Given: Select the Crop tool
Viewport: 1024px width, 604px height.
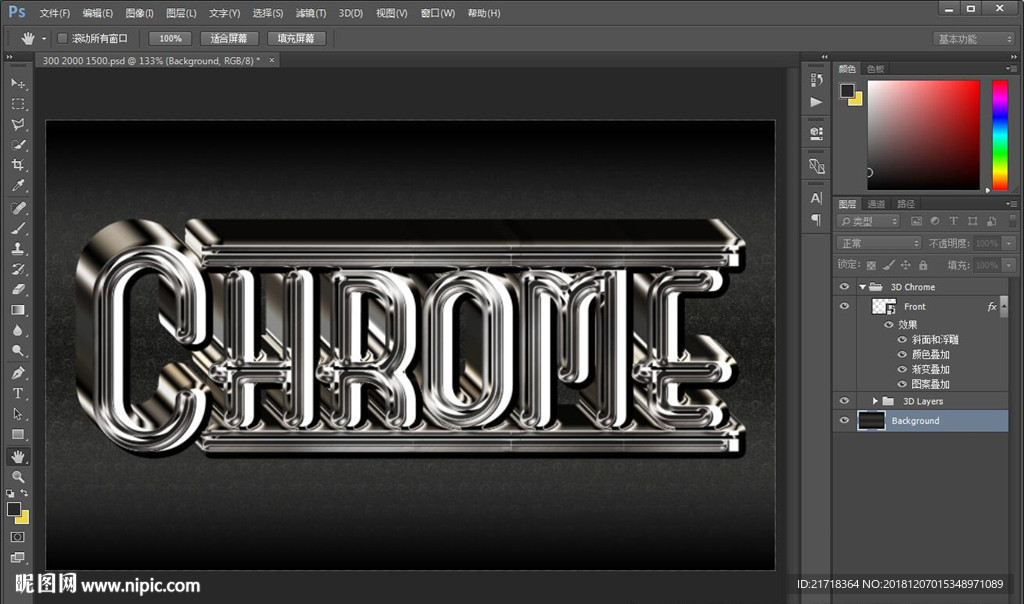Looking at the screenshot, I should [18, 165].
